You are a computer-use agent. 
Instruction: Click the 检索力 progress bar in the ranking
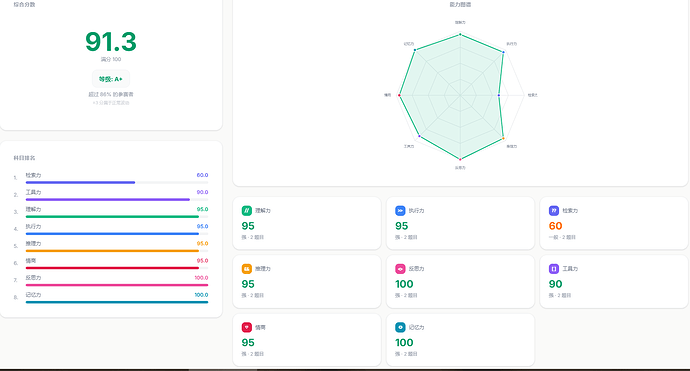click(x=117, y=182)
